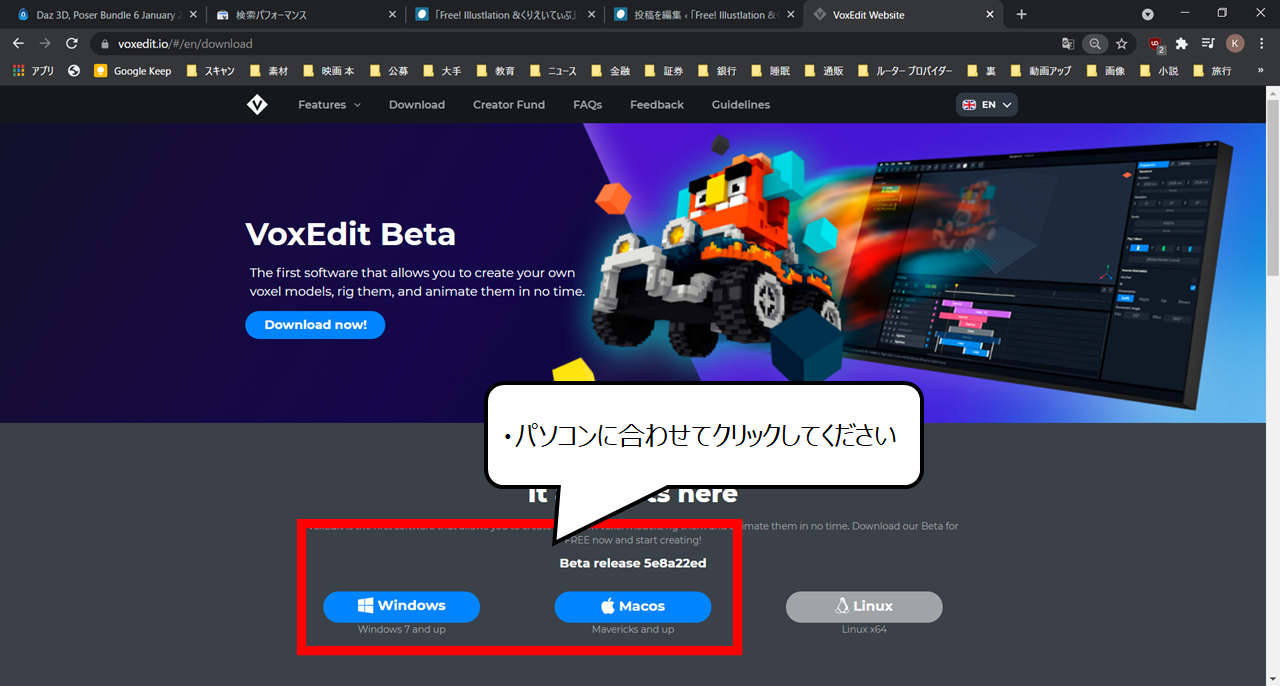Screen dimensions: 1280x686
Task: Open FAQs in the site navigation
Action: [x=587, y=105]
